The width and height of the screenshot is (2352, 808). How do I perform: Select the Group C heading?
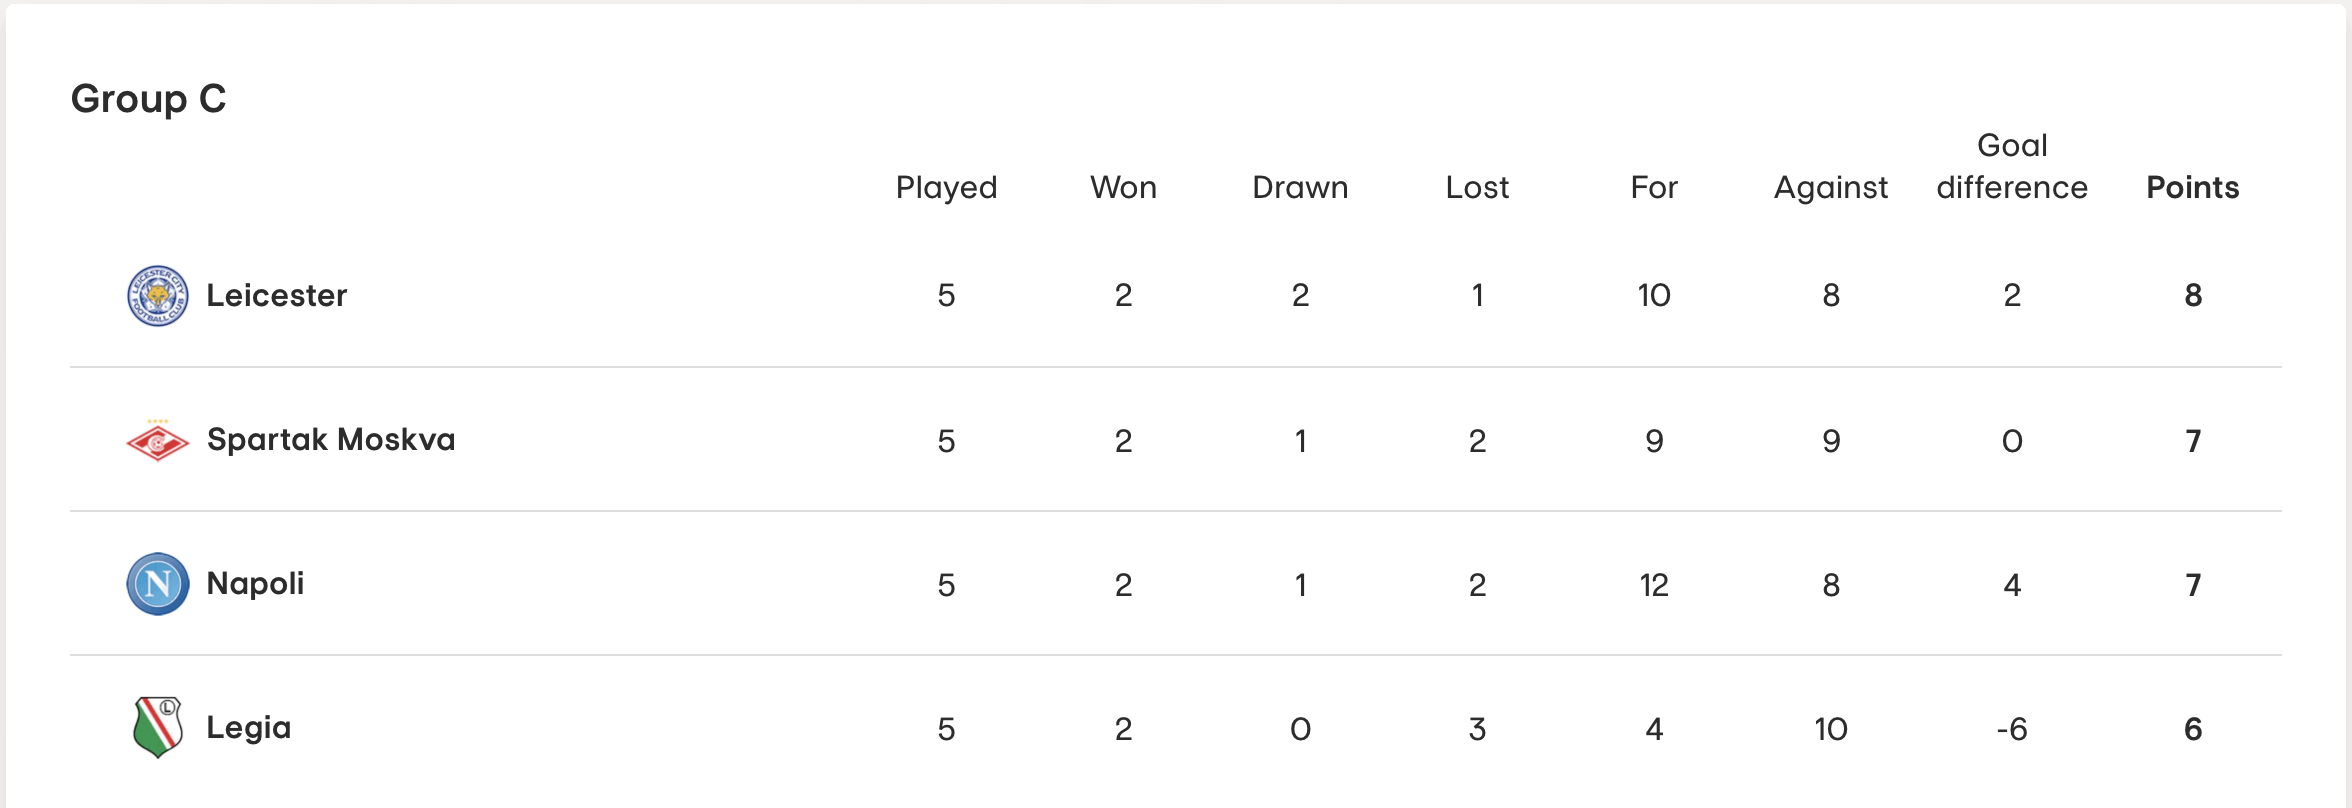coord(149,99)
